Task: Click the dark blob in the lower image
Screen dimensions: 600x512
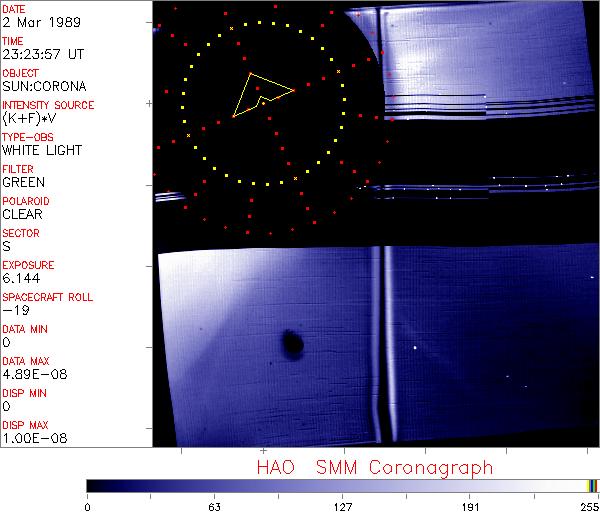Action: (x=293, y=345)
